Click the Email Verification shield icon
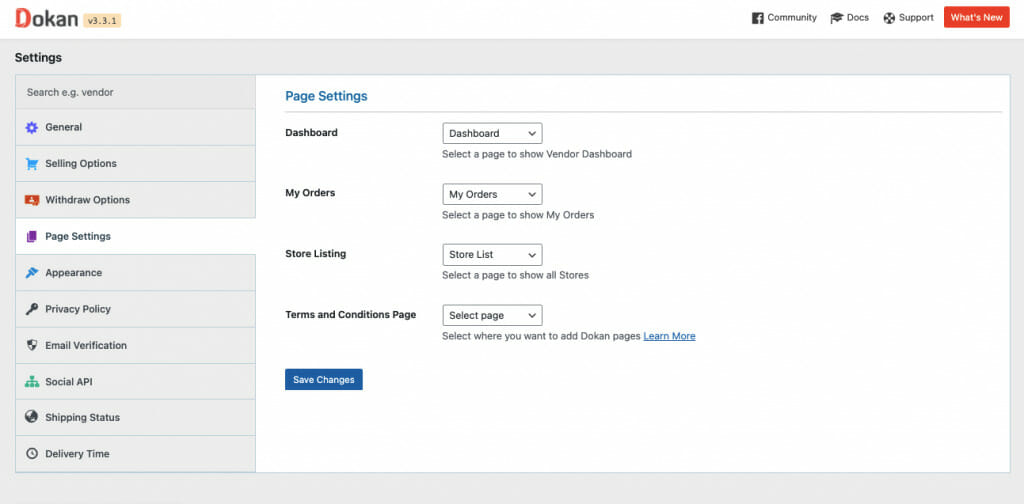 point(31,345)
